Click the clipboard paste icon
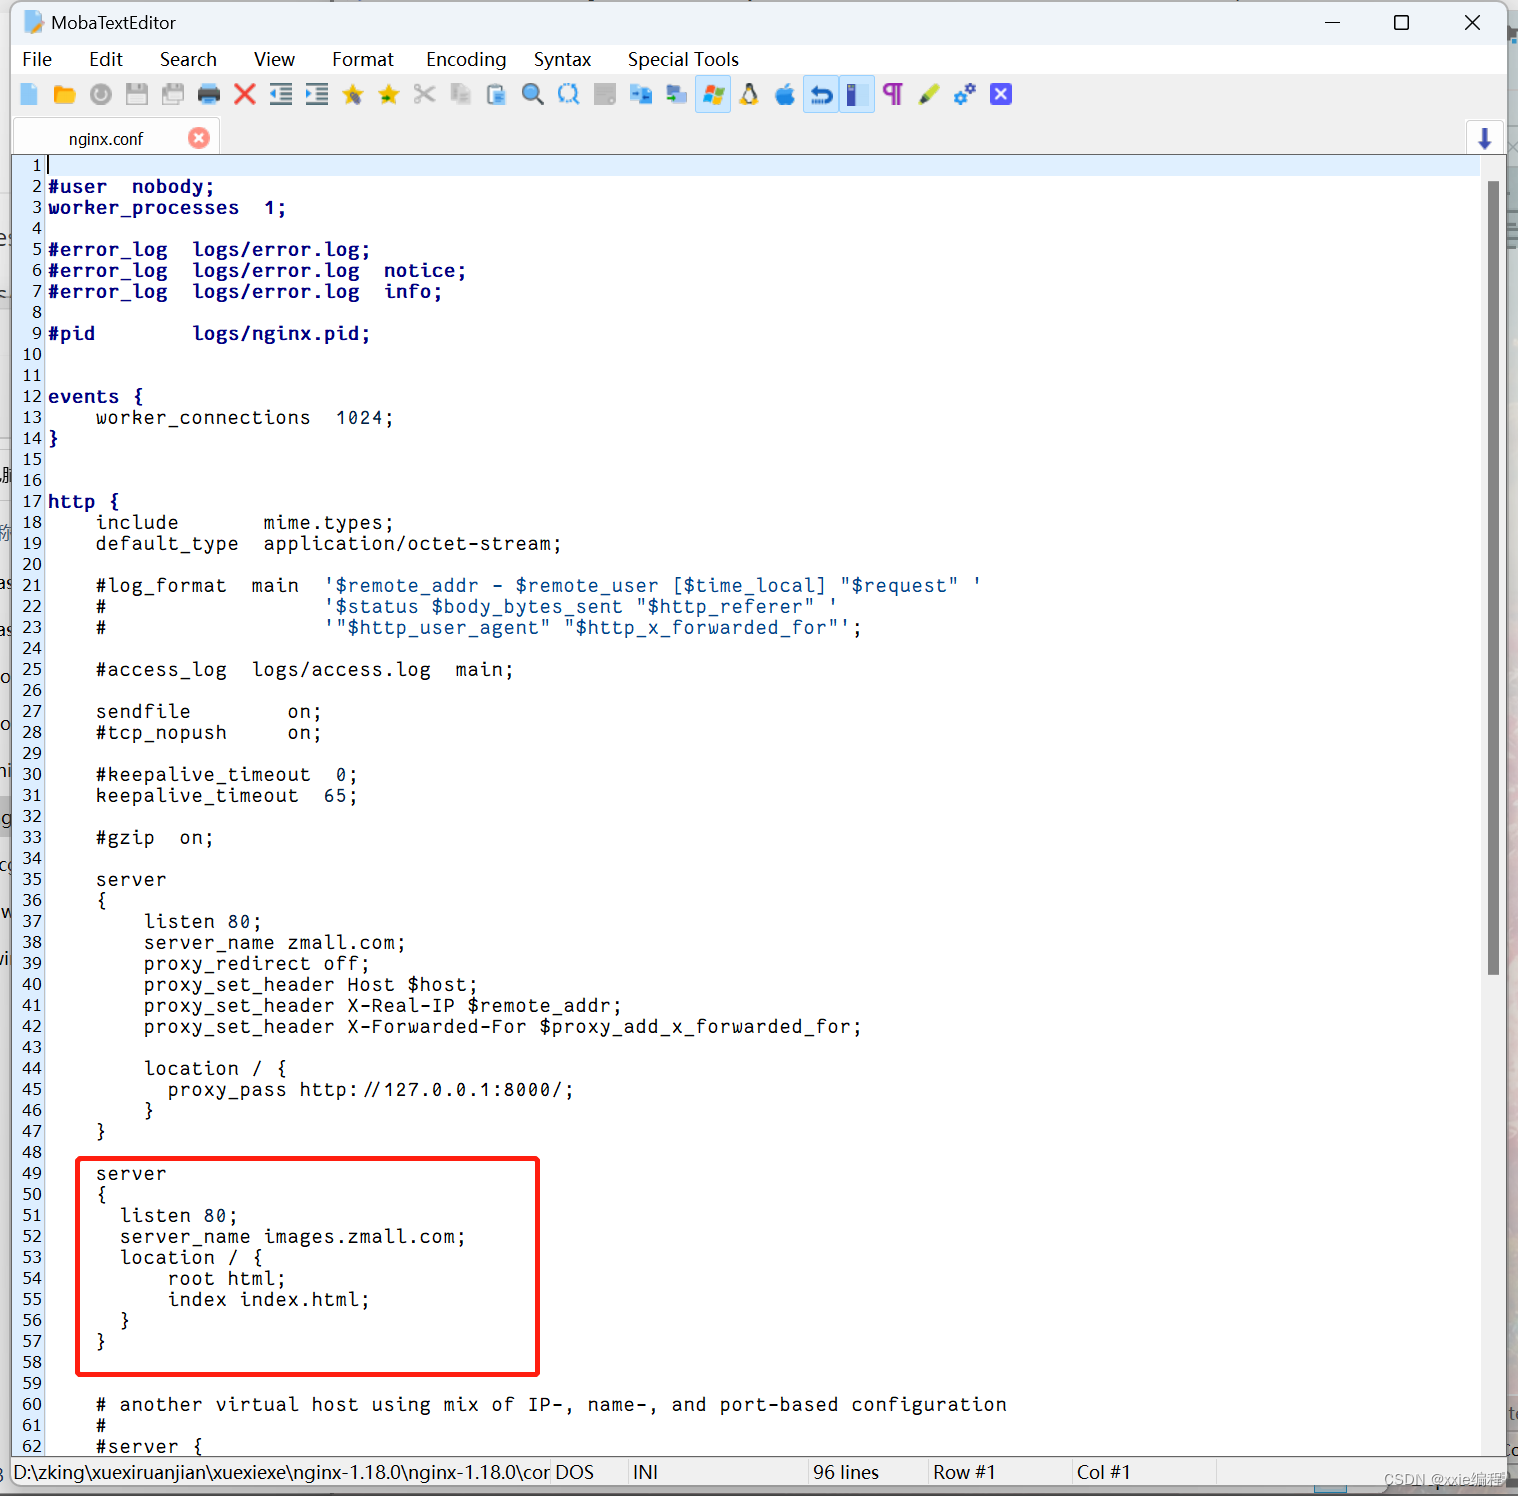Viewport: 1518px width, 1496px height. coord(497,95)
